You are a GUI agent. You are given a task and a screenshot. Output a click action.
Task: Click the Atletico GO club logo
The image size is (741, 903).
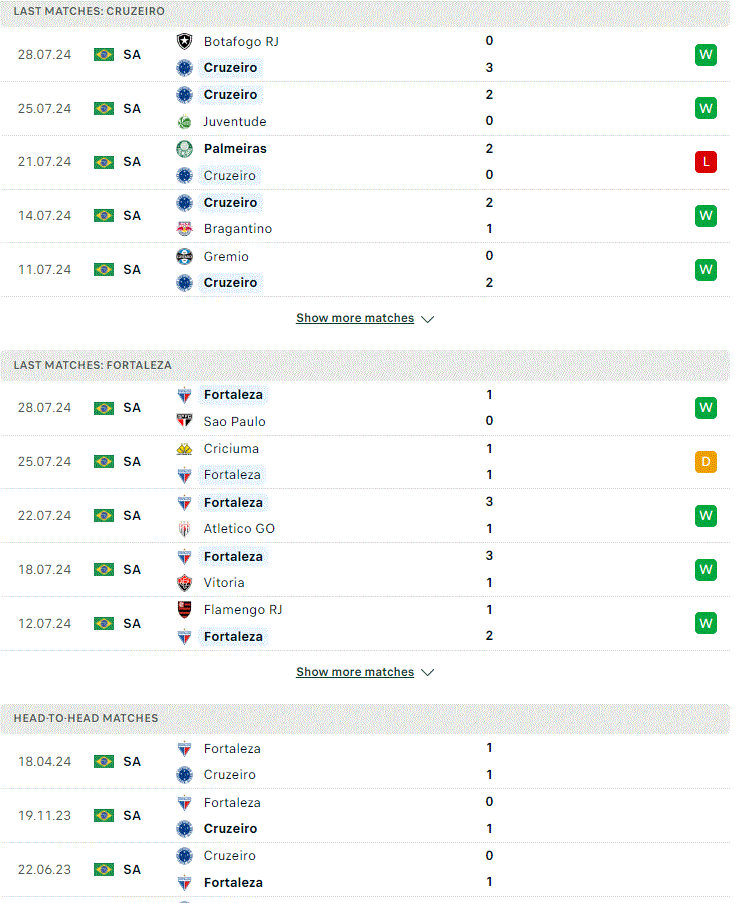[x=184, y=529]
